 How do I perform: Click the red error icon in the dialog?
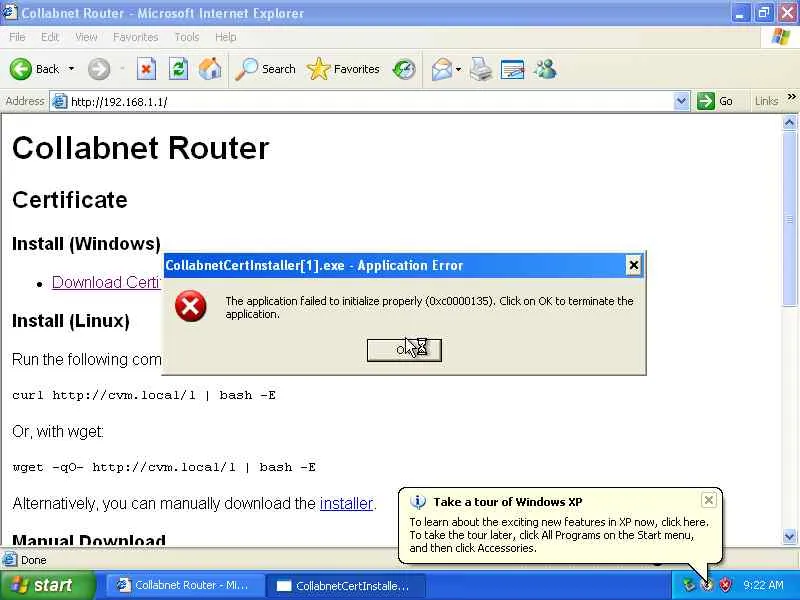(x=190, y=306)
